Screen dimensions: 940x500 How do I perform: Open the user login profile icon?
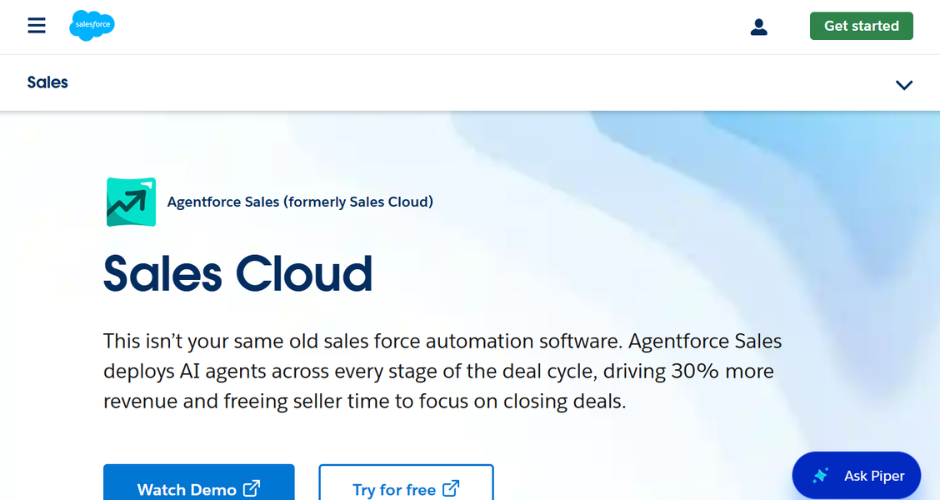758,27
